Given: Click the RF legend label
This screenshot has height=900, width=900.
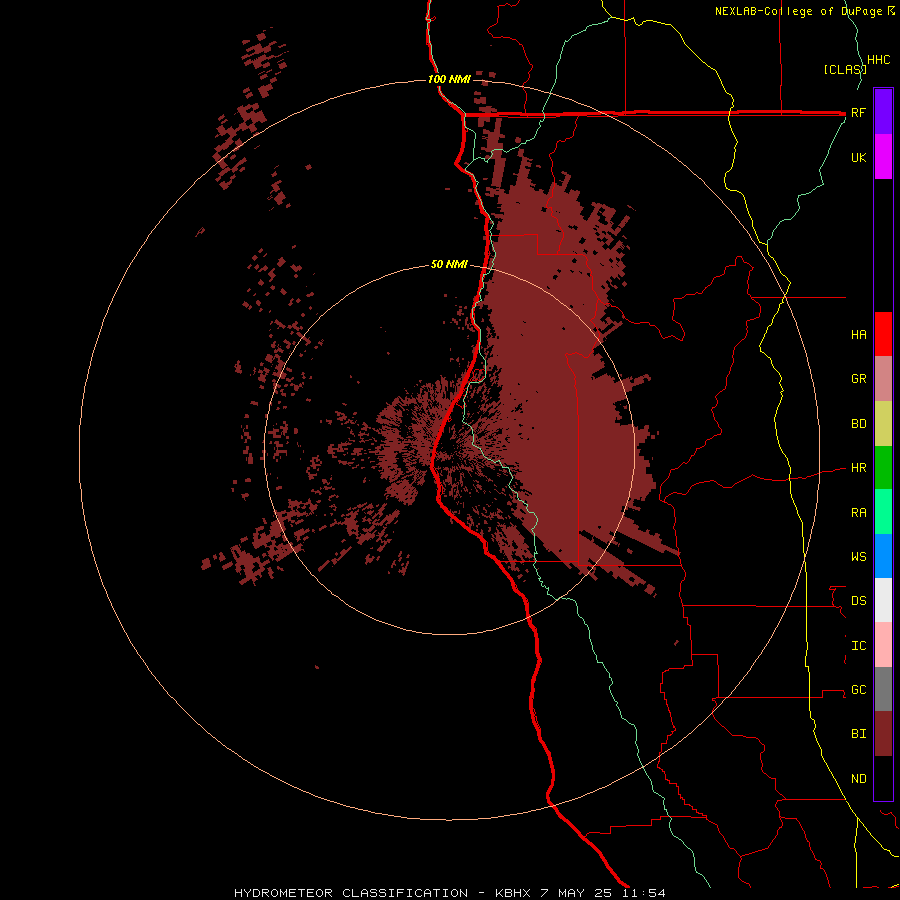Looking at the screenshot, I should click(x=859, y=113).
